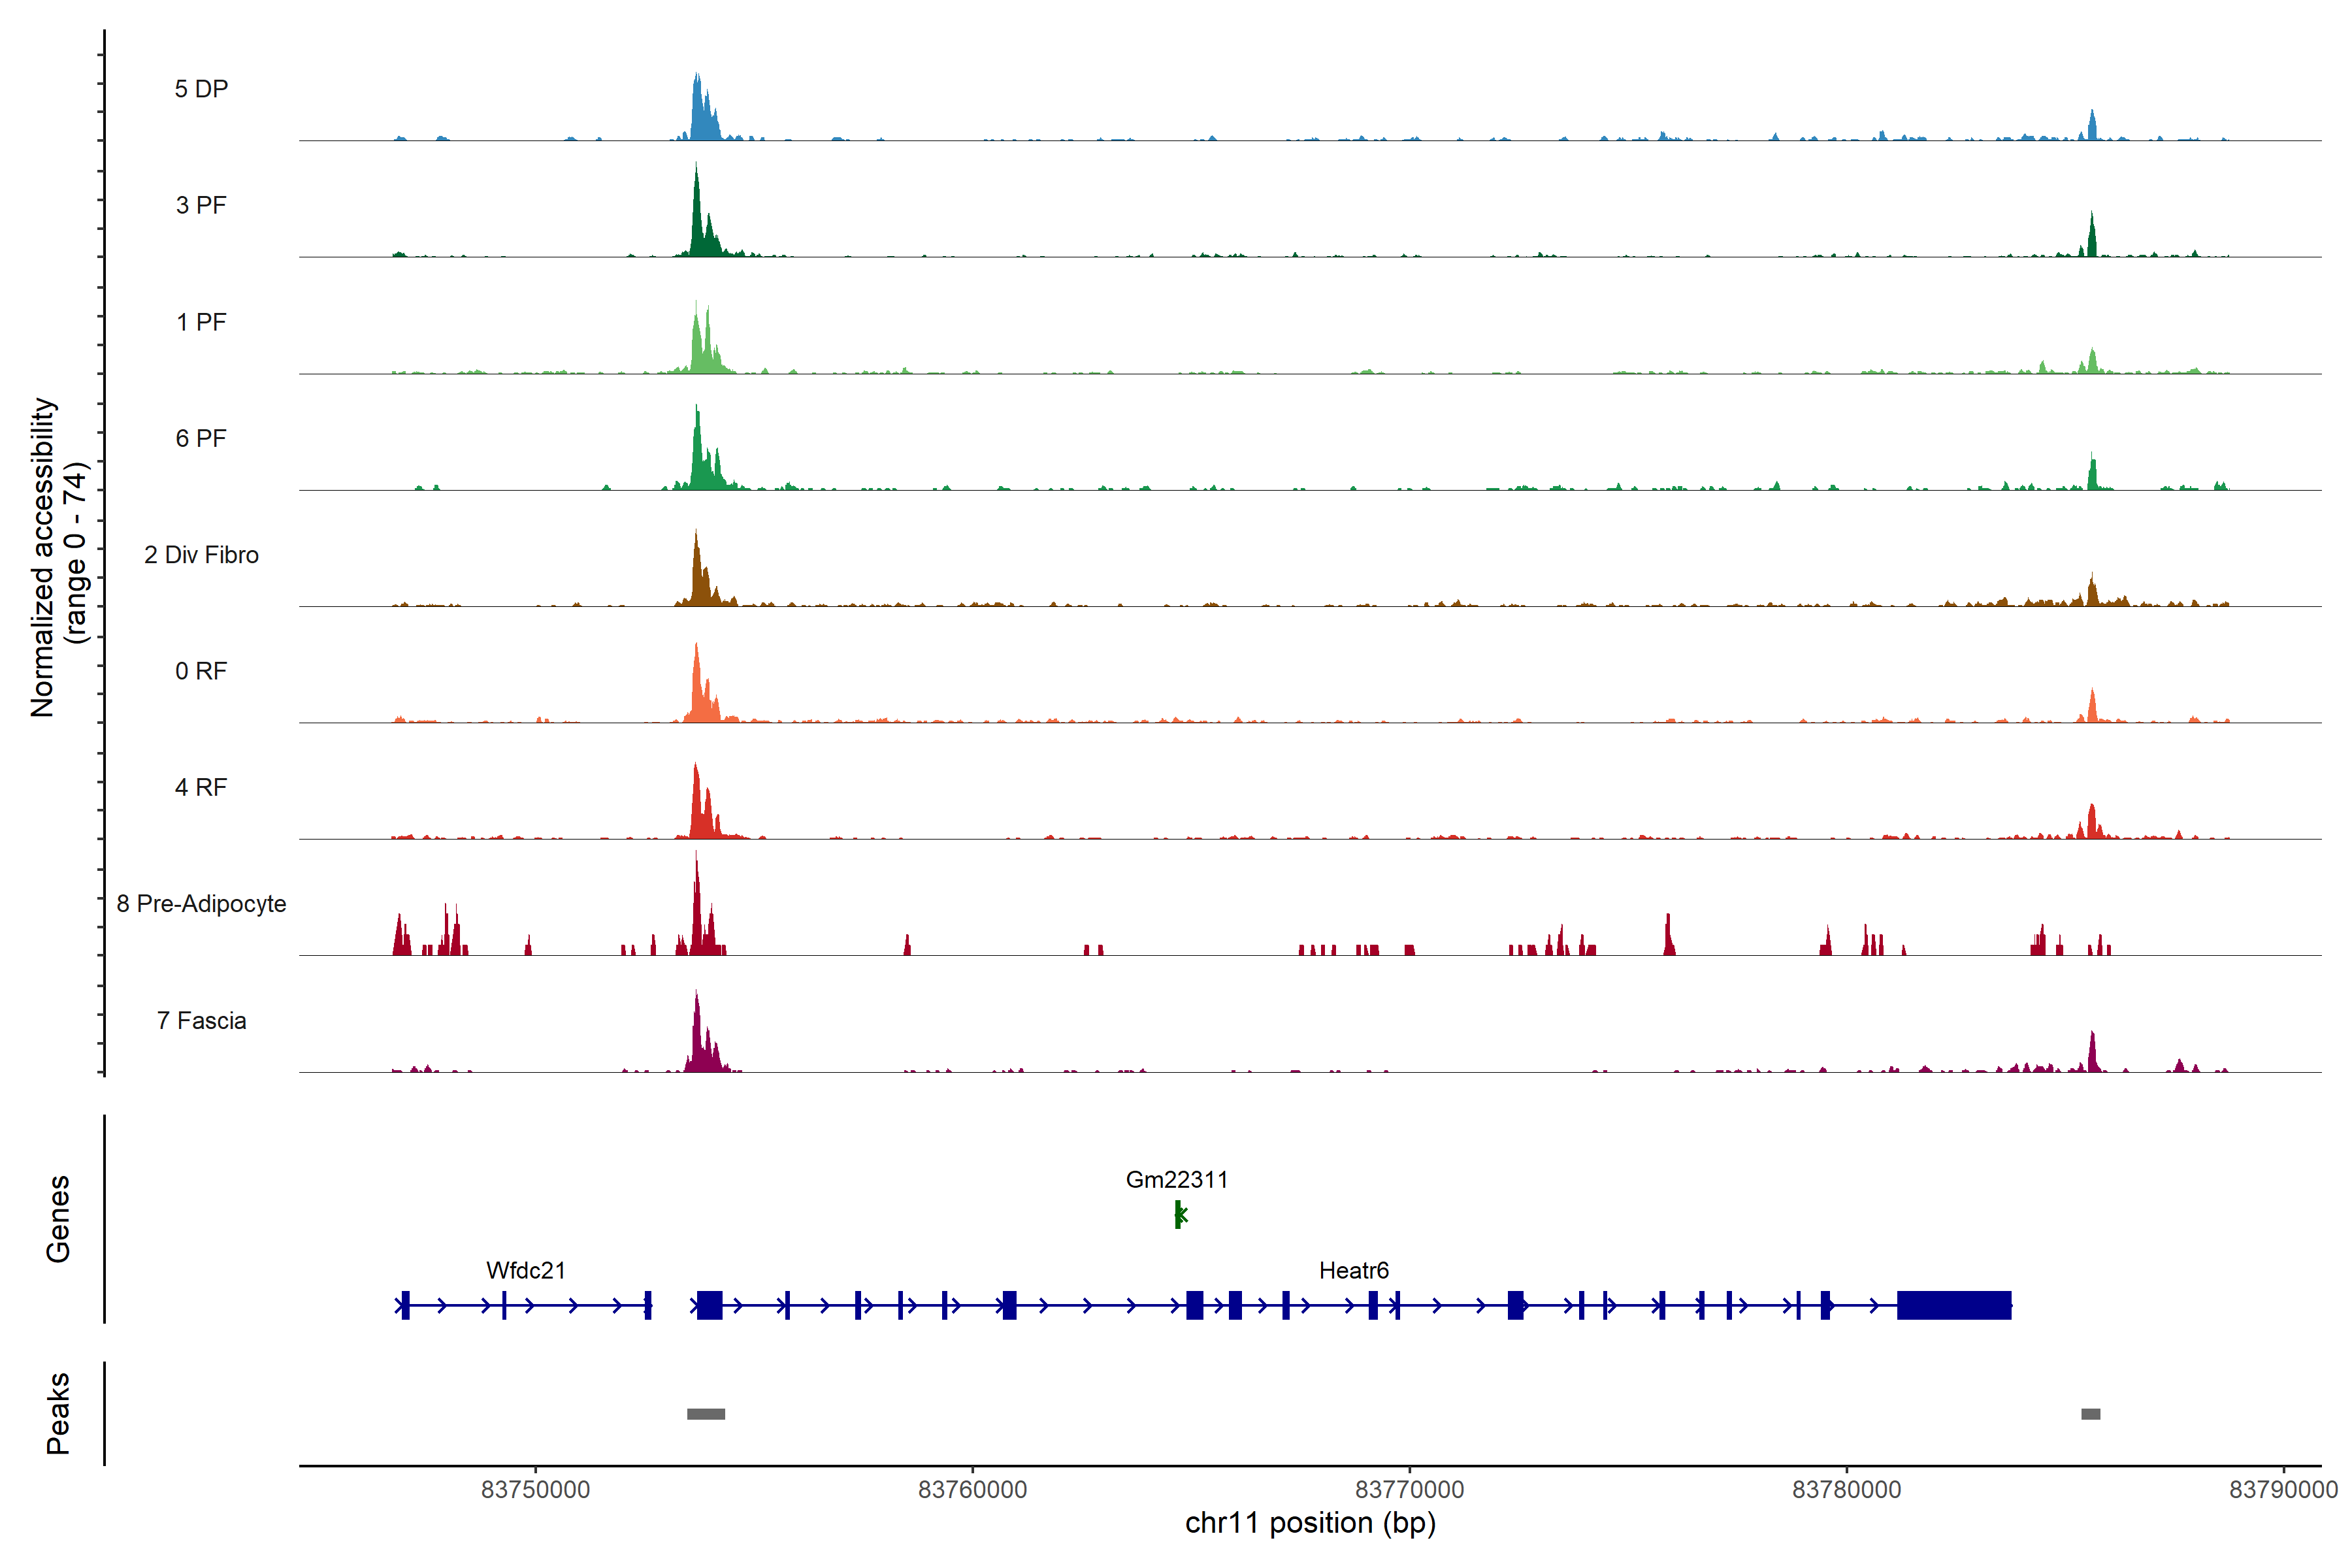Click the 83770000 axis tick label
Screen dimensions: 2352x1568
[1409, 1489]
